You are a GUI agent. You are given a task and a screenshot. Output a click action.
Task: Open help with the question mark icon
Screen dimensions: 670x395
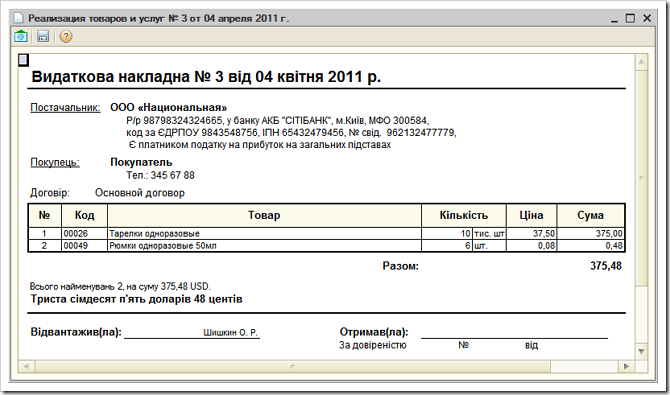point(65,37)
